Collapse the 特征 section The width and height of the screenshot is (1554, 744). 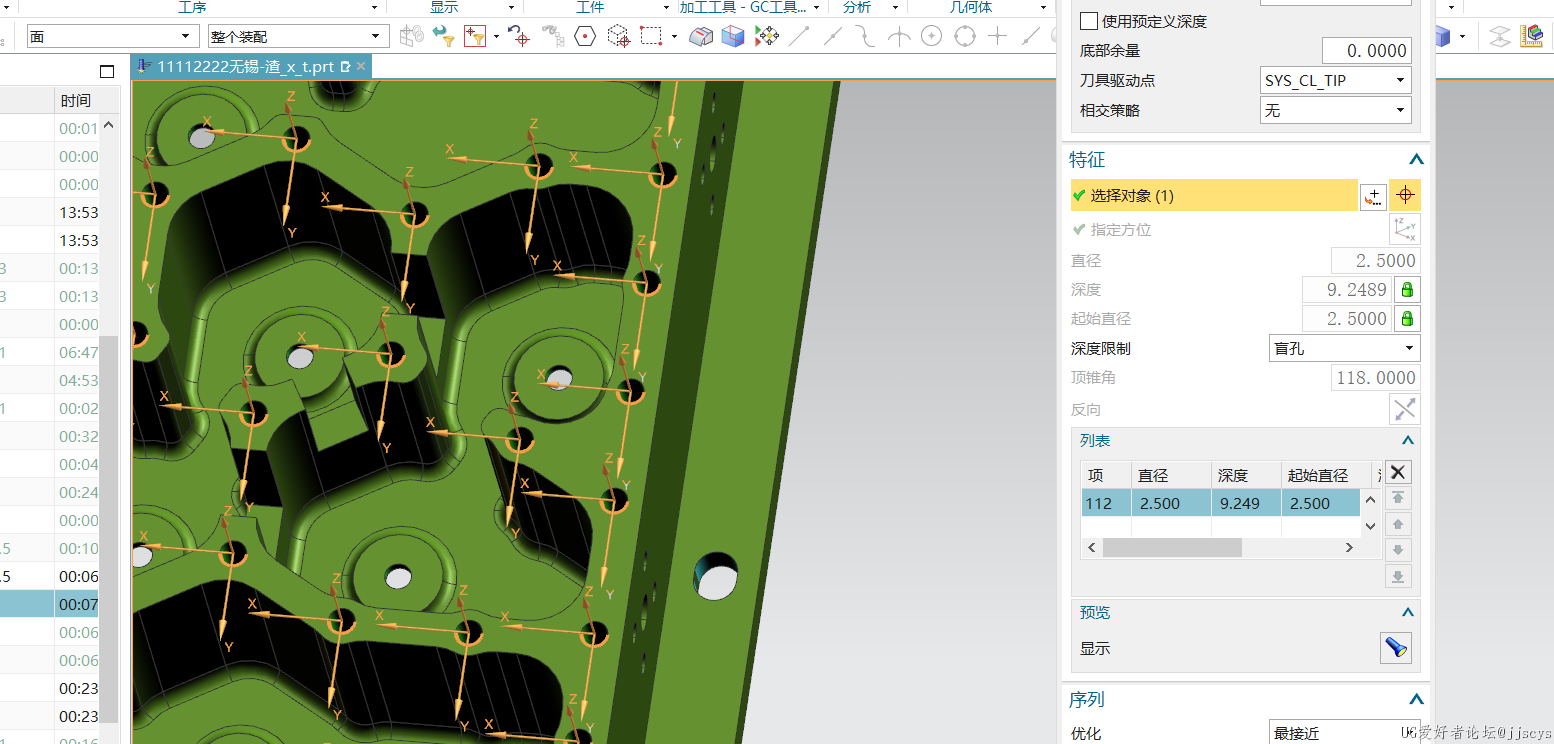point(1416,160)
